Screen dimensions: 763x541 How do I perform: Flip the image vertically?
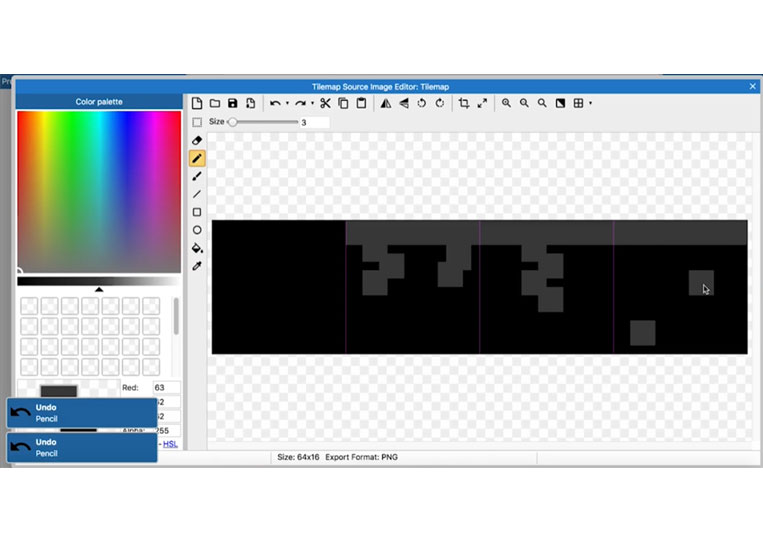click(403, 103)
